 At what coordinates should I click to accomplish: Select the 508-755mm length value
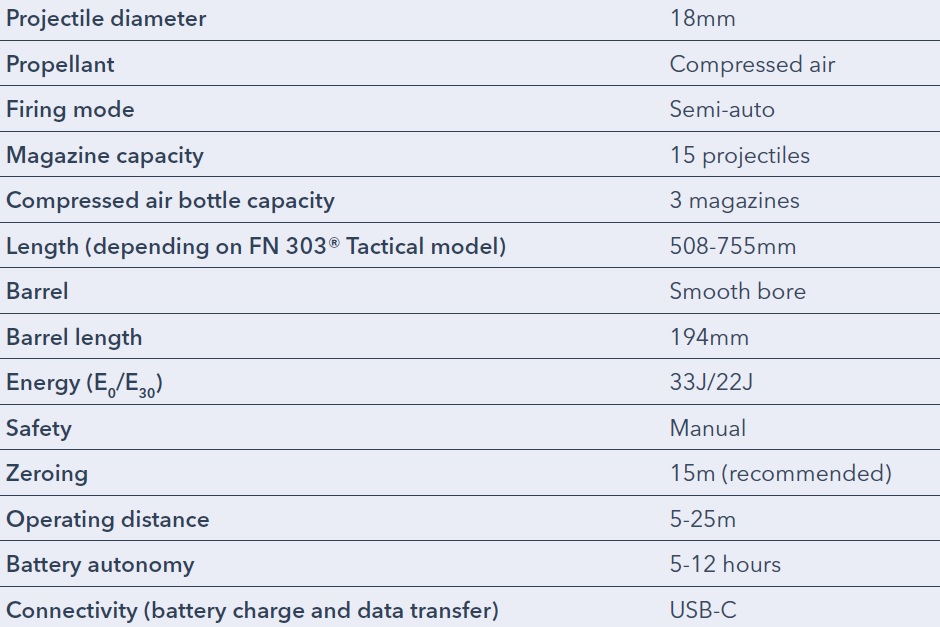[x=733, y=246]
